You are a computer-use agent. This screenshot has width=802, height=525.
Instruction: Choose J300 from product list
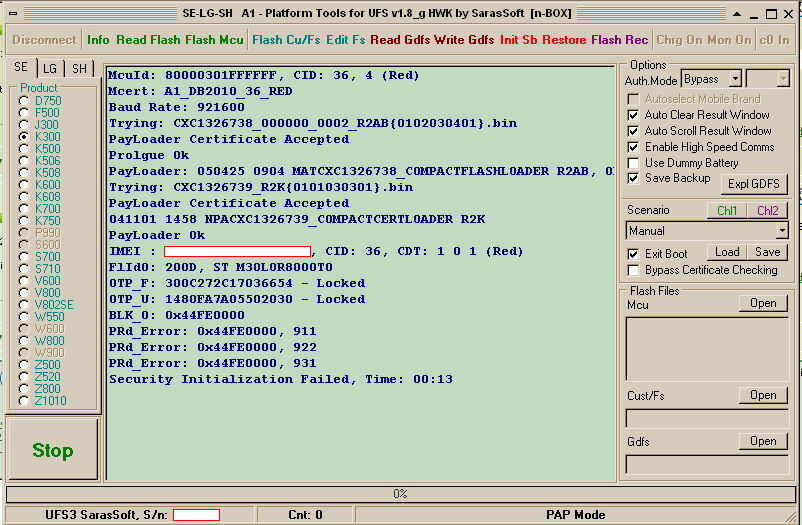coord(24,125)
